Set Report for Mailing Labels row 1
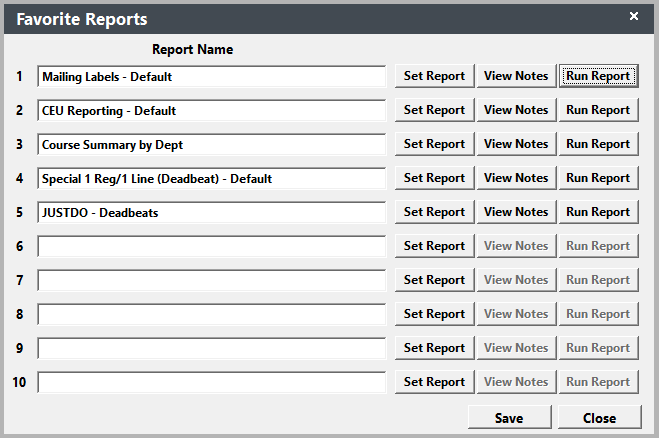The height and width of the screenshot is (438, 659). [434, 76]
